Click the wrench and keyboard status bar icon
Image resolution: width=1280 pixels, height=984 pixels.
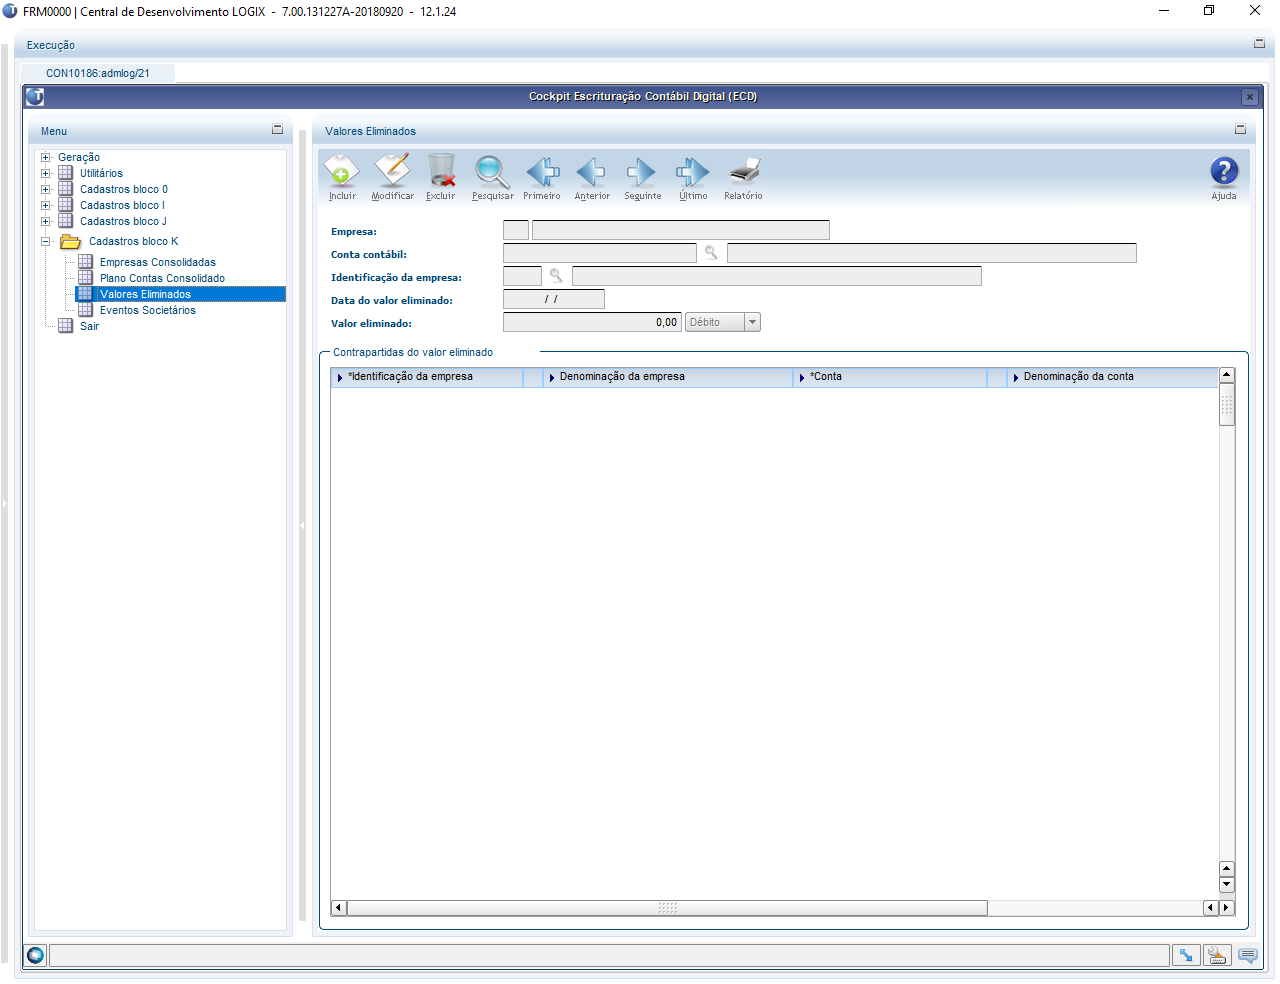[x=1217, y=955]
